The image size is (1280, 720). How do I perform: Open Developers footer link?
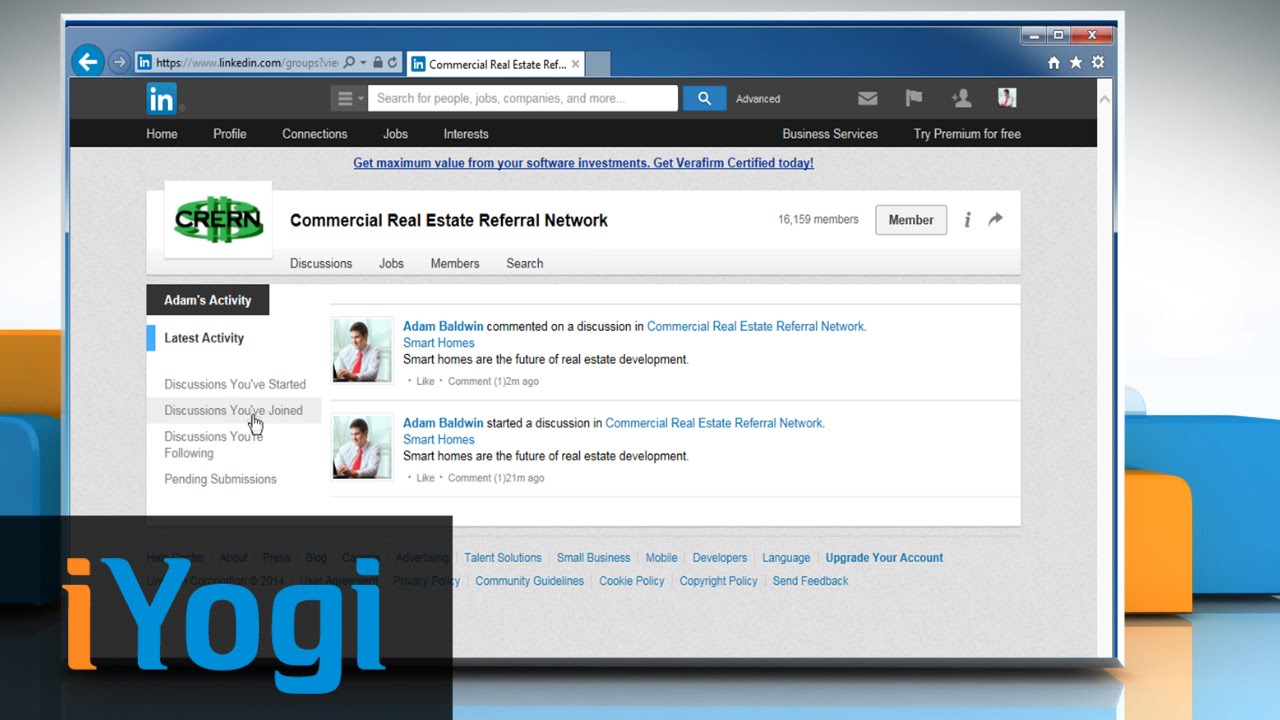pos(720,558)
